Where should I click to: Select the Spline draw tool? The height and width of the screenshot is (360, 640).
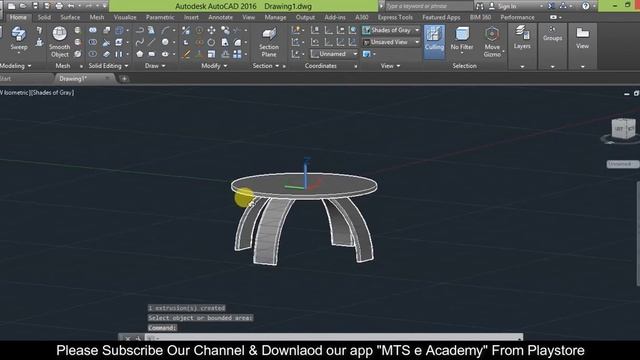(x=139, y=42)
